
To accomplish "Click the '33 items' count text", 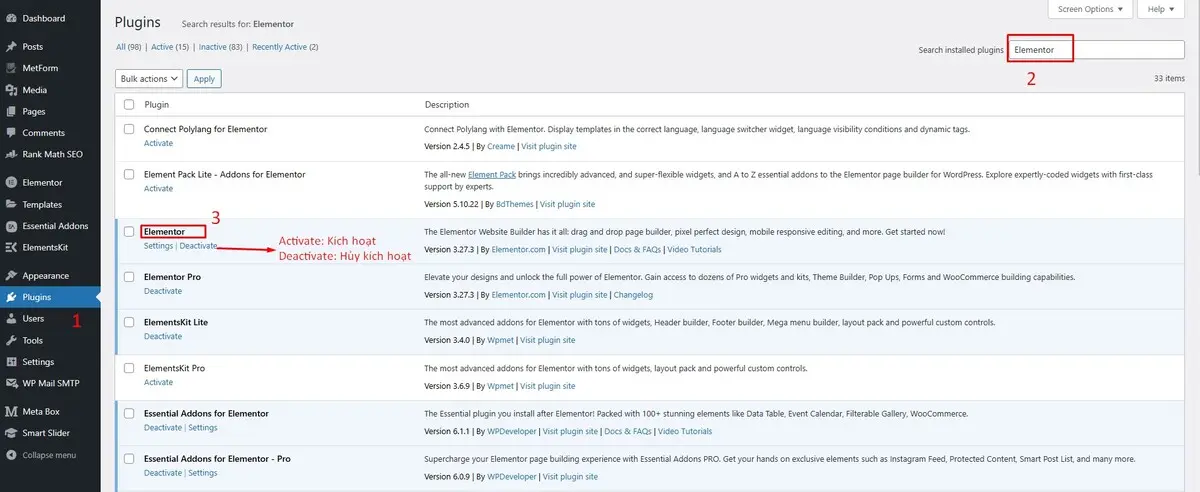I will 1168,78.
